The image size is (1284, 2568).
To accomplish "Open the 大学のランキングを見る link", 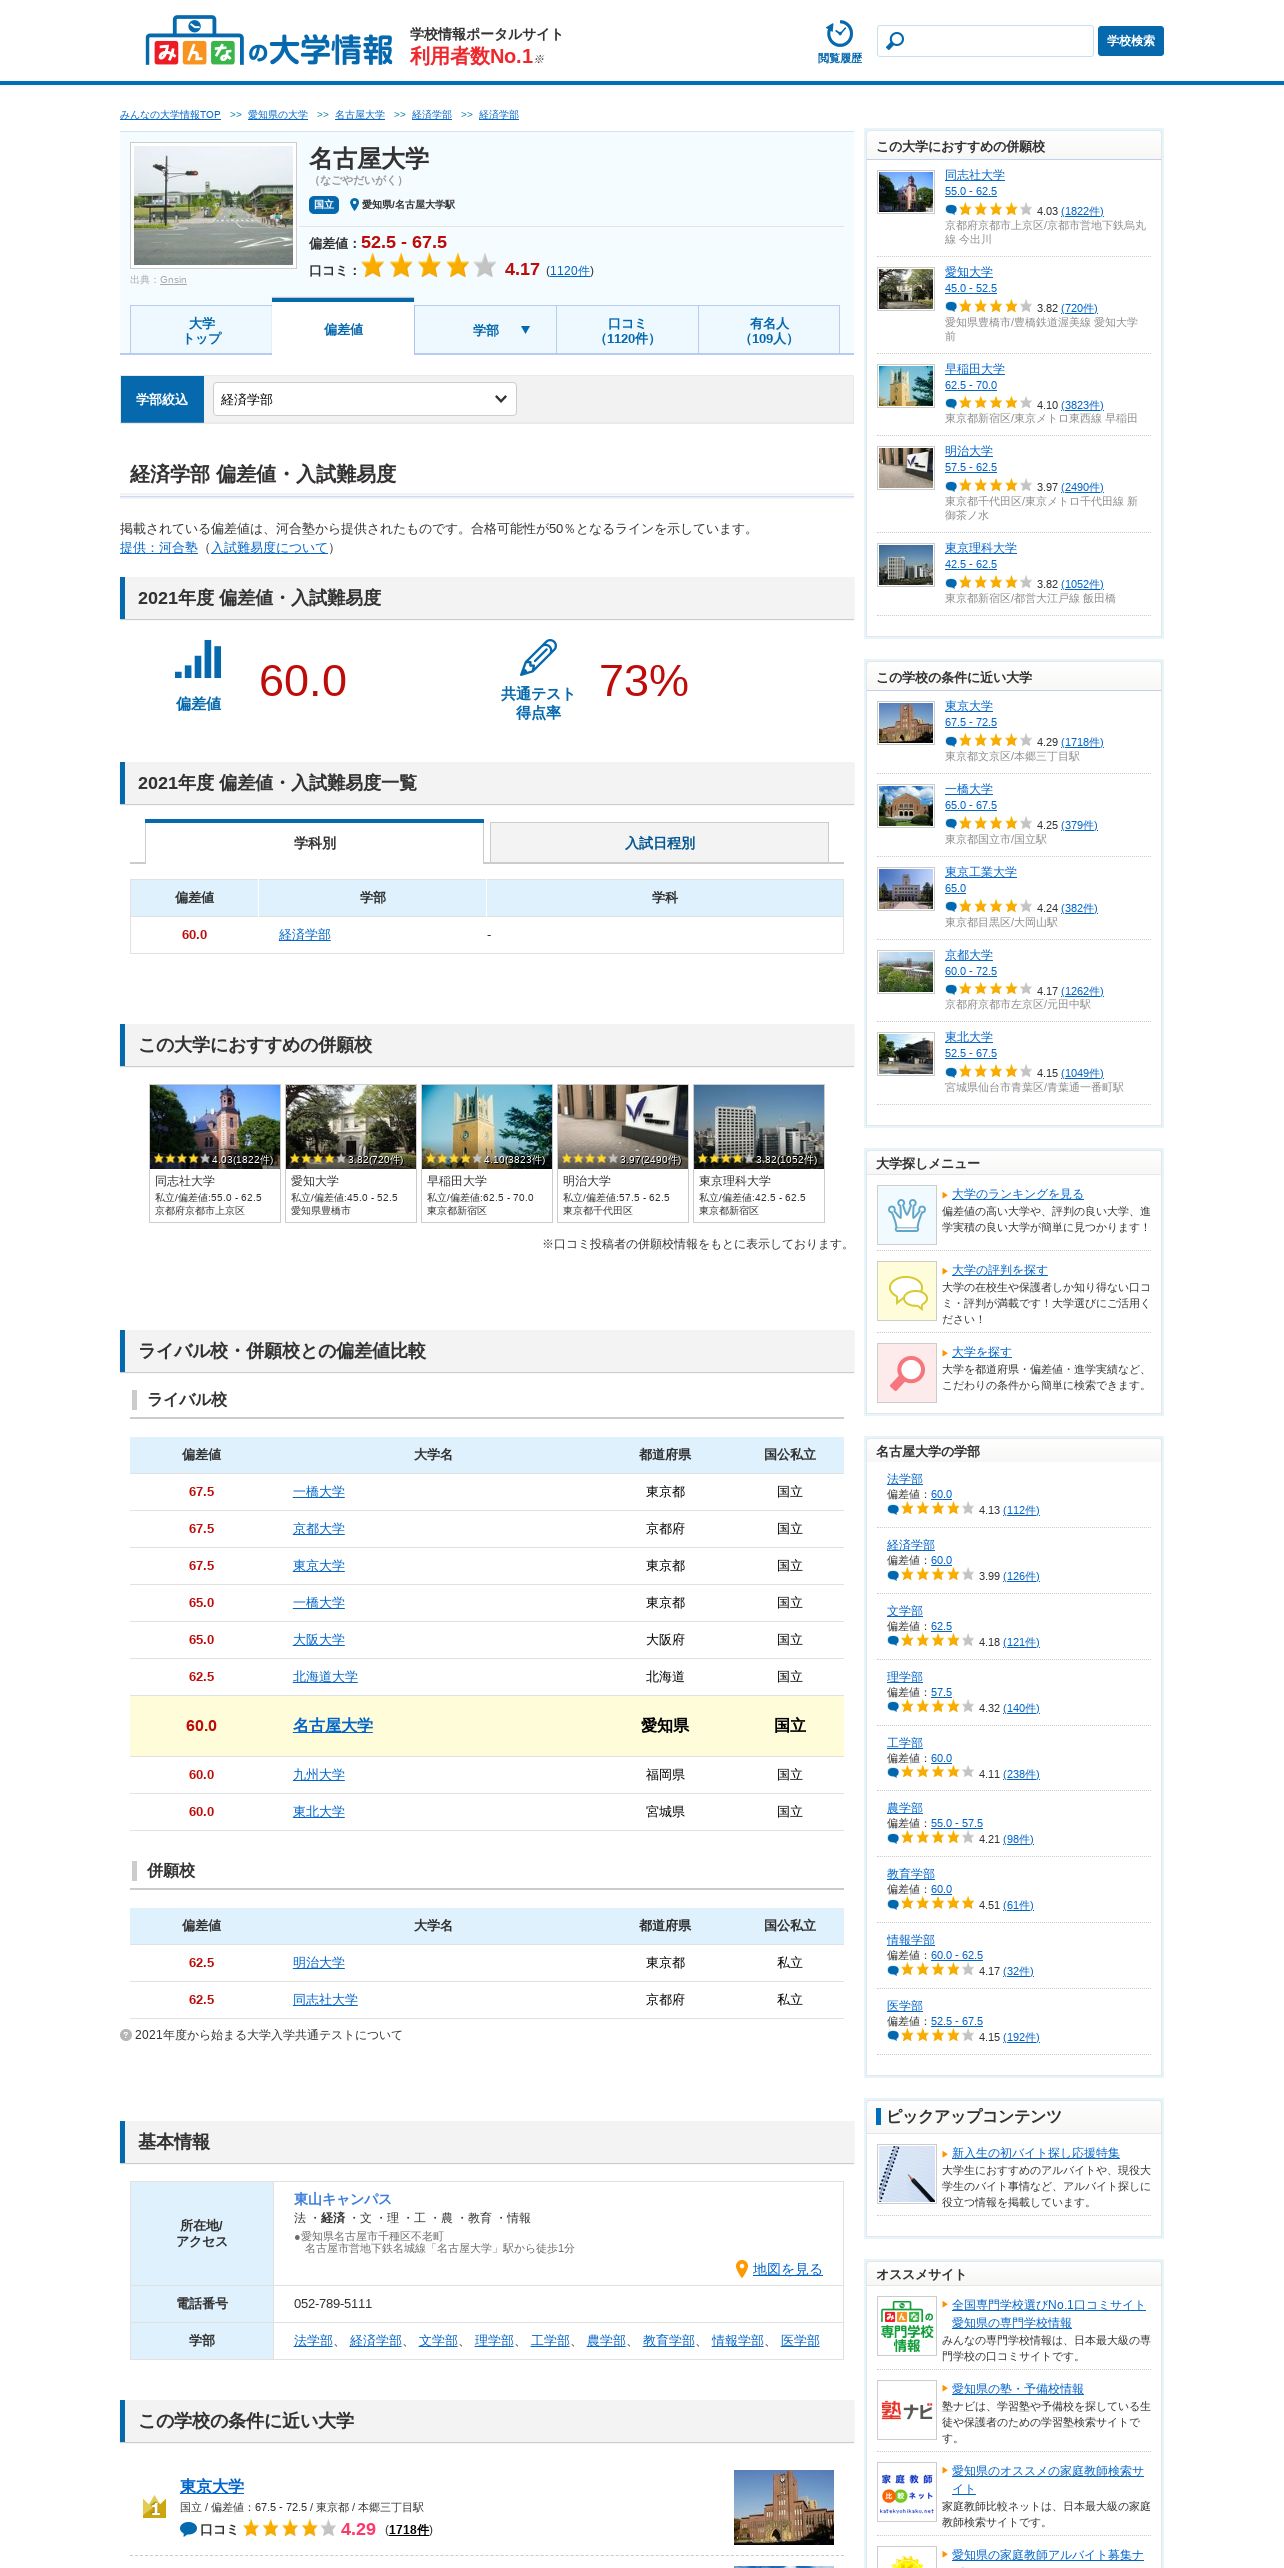I will coord(1017,1194).
